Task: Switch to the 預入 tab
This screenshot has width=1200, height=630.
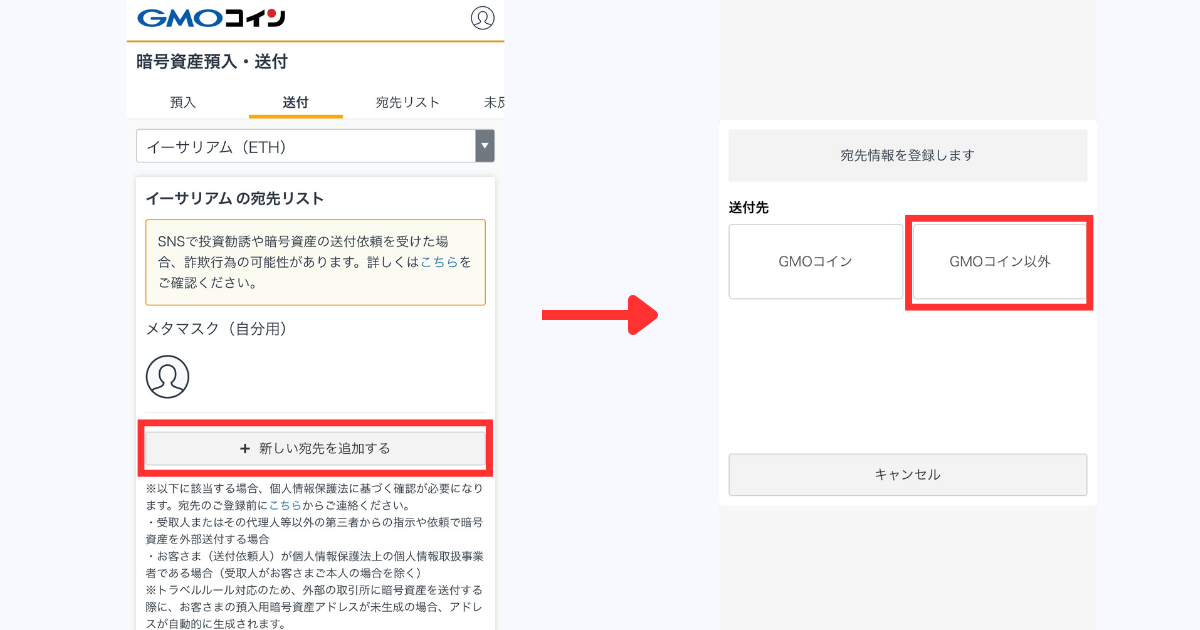Action: pos(183,102)
